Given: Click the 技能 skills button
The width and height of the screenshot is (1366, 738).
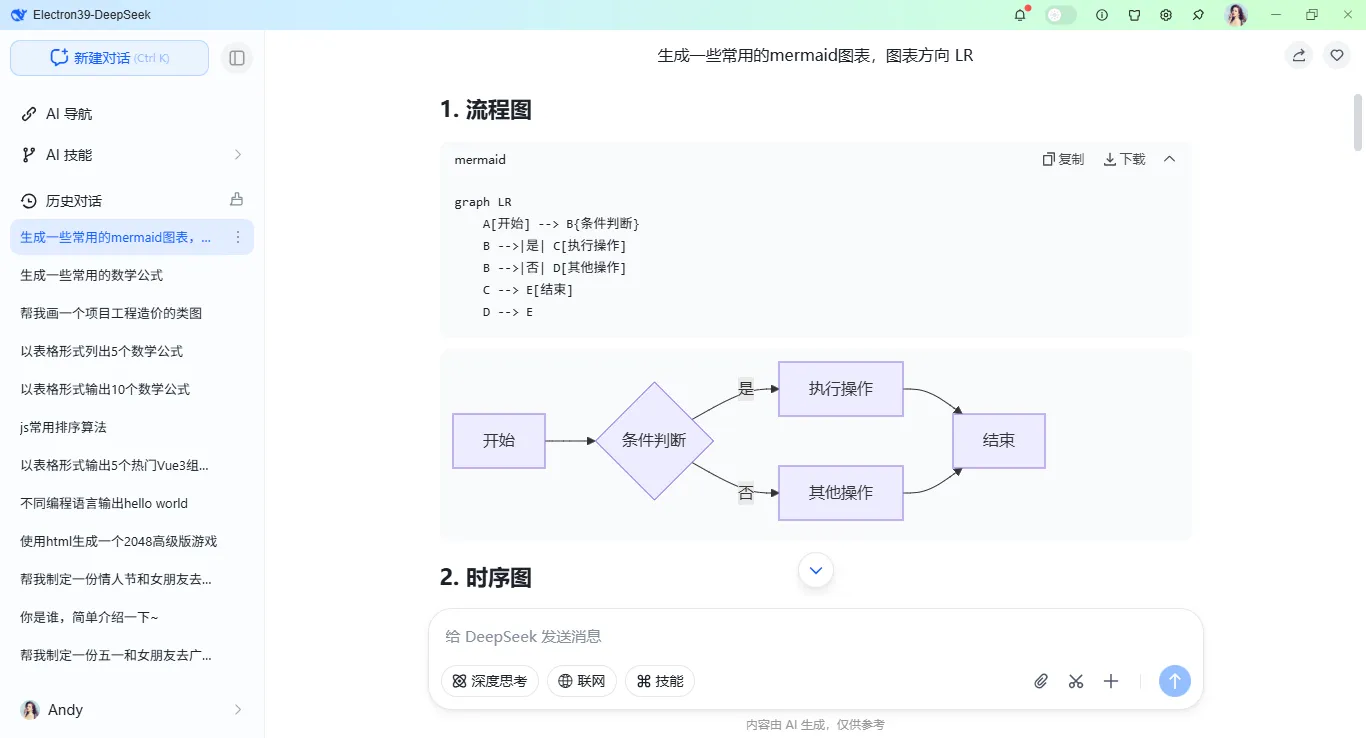Looking at the screenshot, I should [659, 681].
